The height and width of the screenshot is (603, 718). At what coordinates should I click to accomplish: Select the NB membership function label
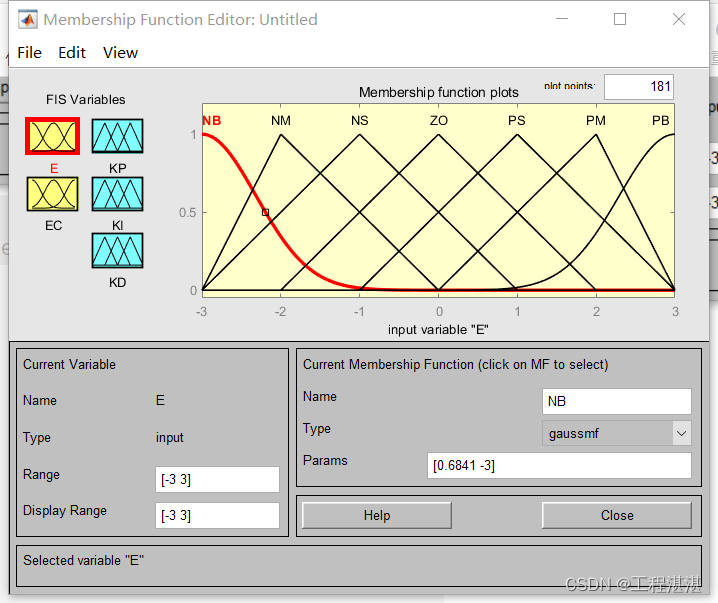212,120
